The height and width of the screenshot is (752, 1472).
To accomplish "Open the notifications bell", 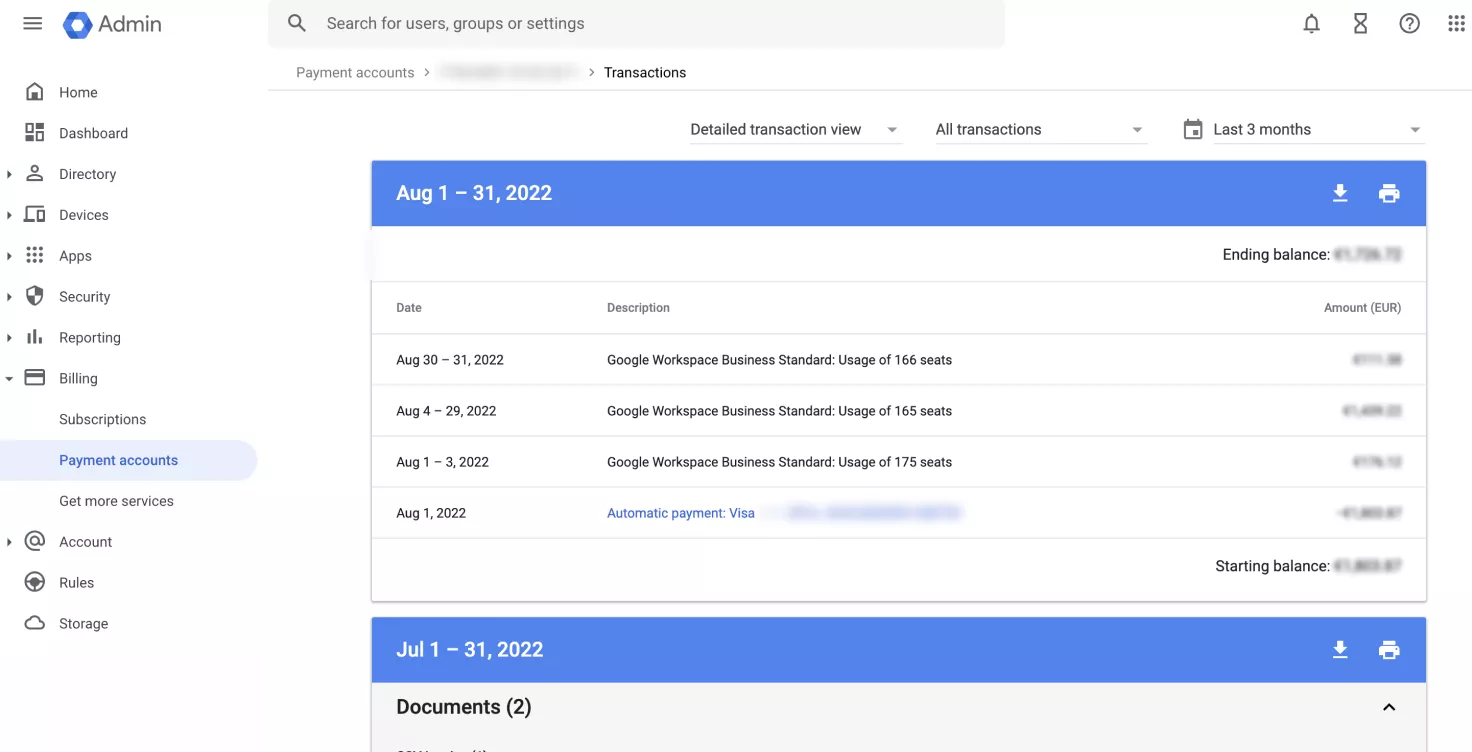I will coord(1311,24).
